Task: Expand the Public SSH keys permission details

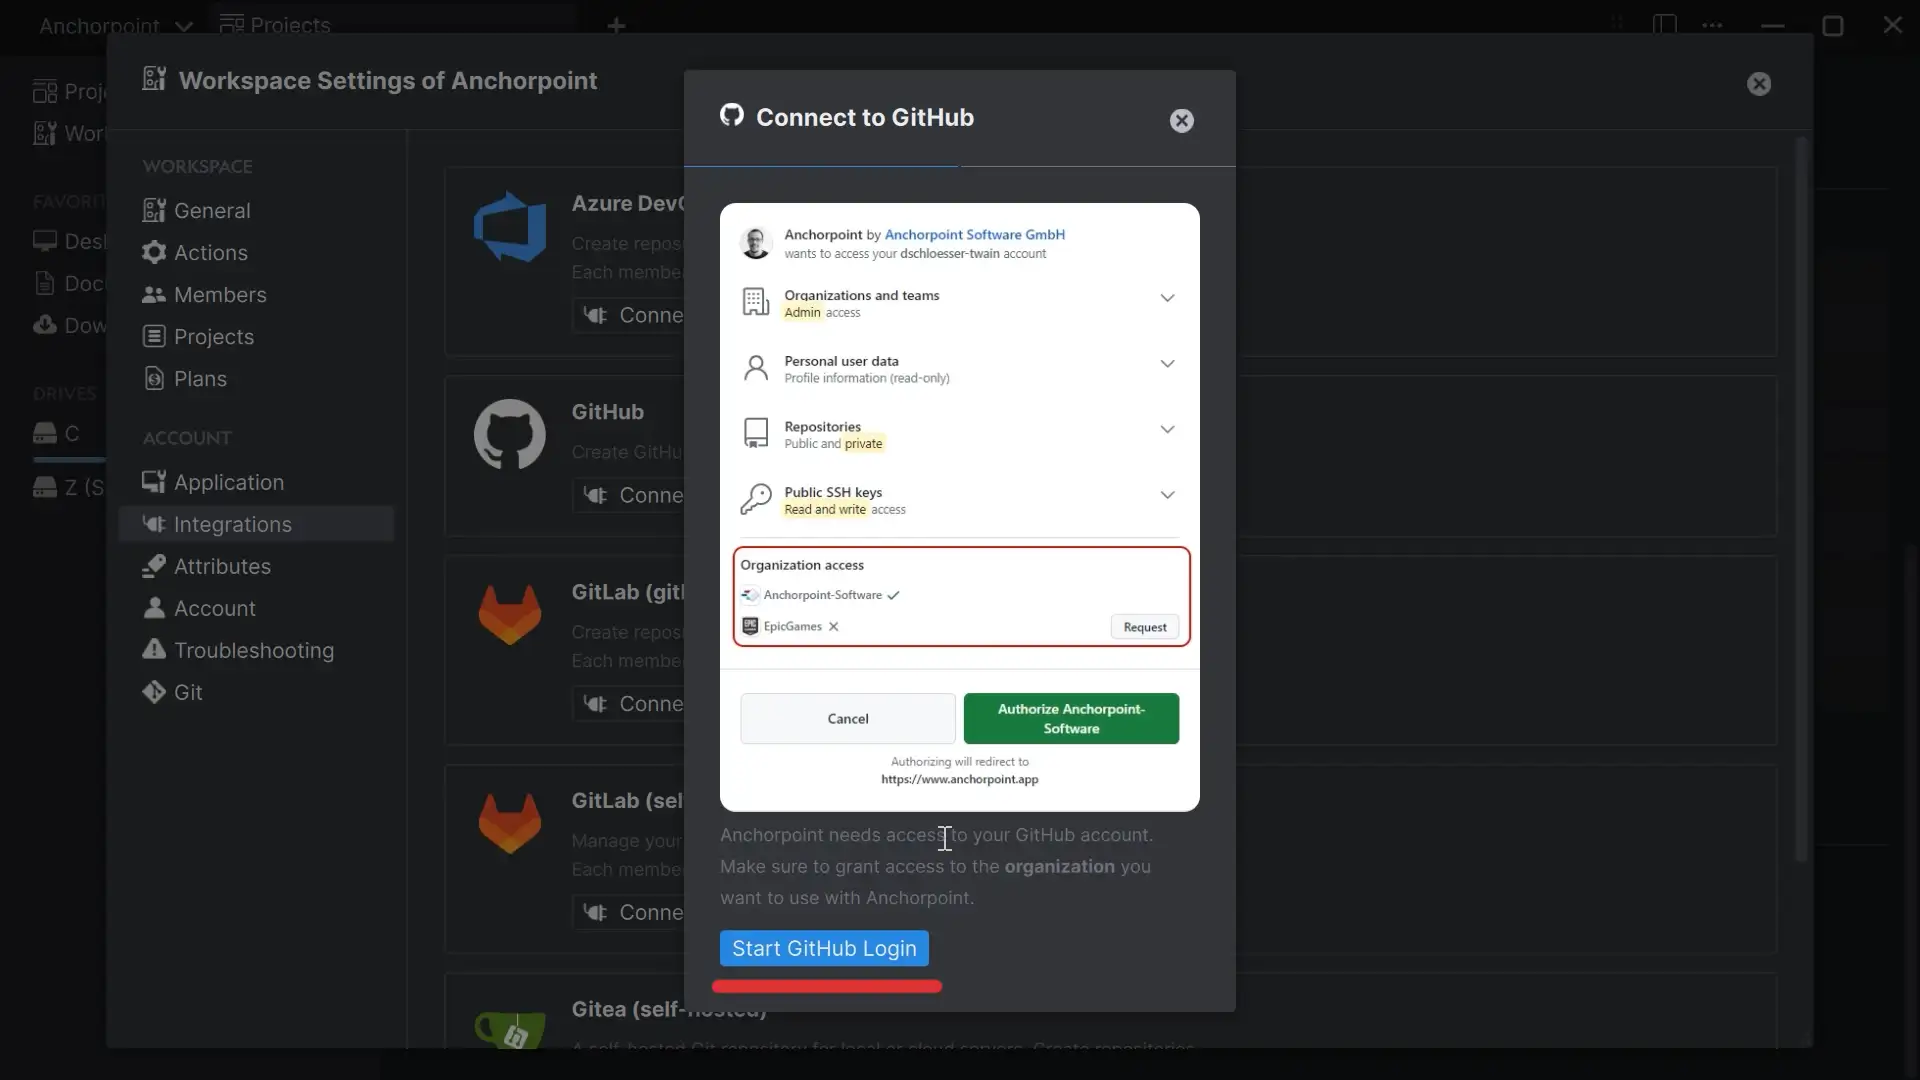Action: click(x=1167, y=494)
